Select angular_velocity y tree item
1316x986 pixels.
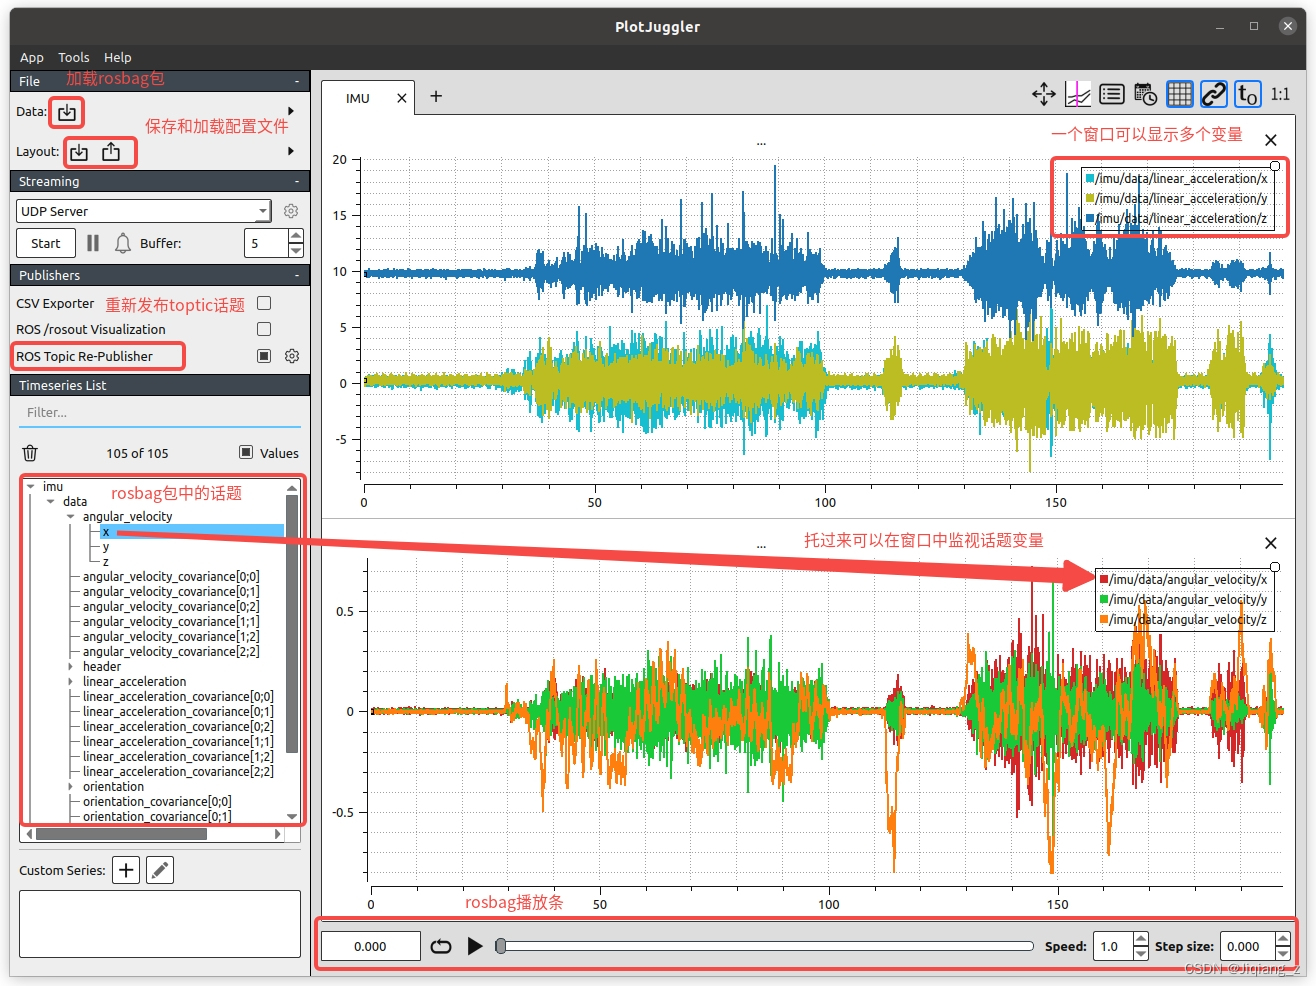105,547
